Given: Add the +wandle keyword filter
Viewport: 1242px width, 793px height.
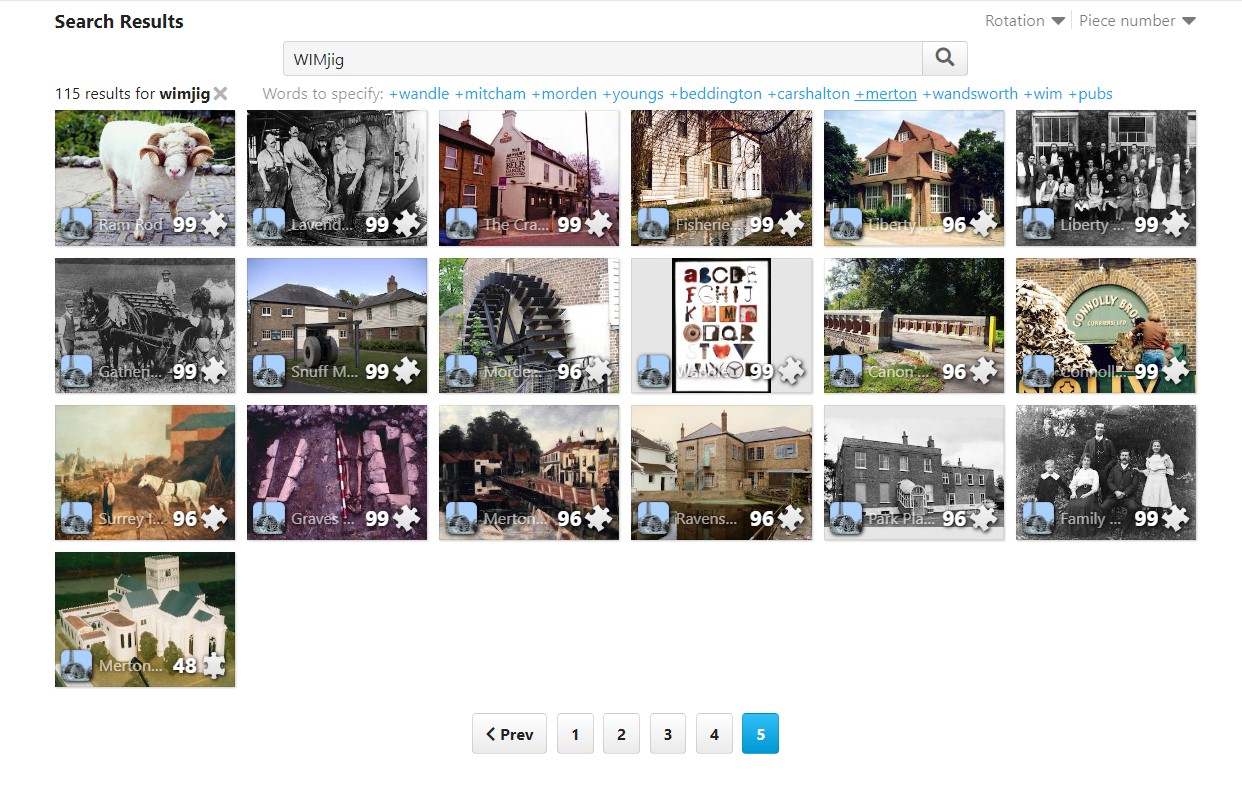Looking at the screenshot, I should (419, 94).
